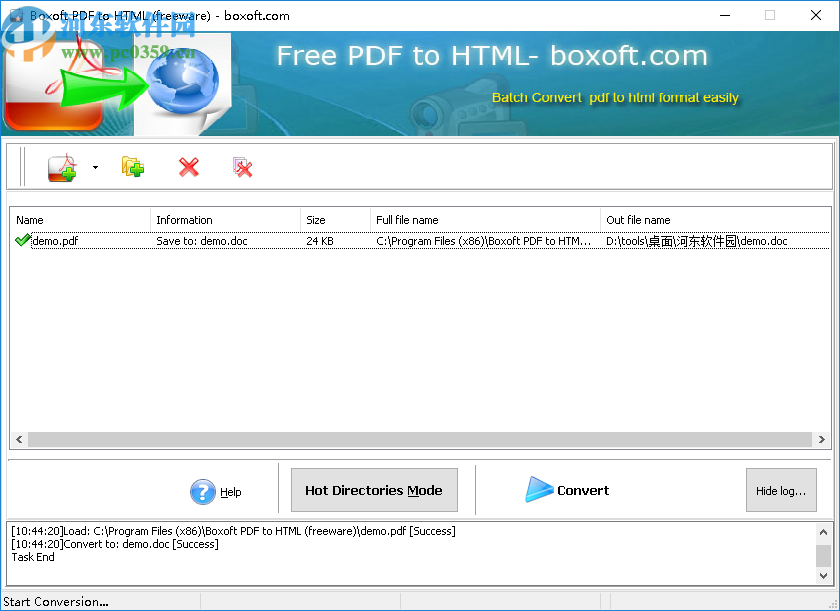
Task: Click the green checkmark beside demo.pdf
Action: (22, 240)
